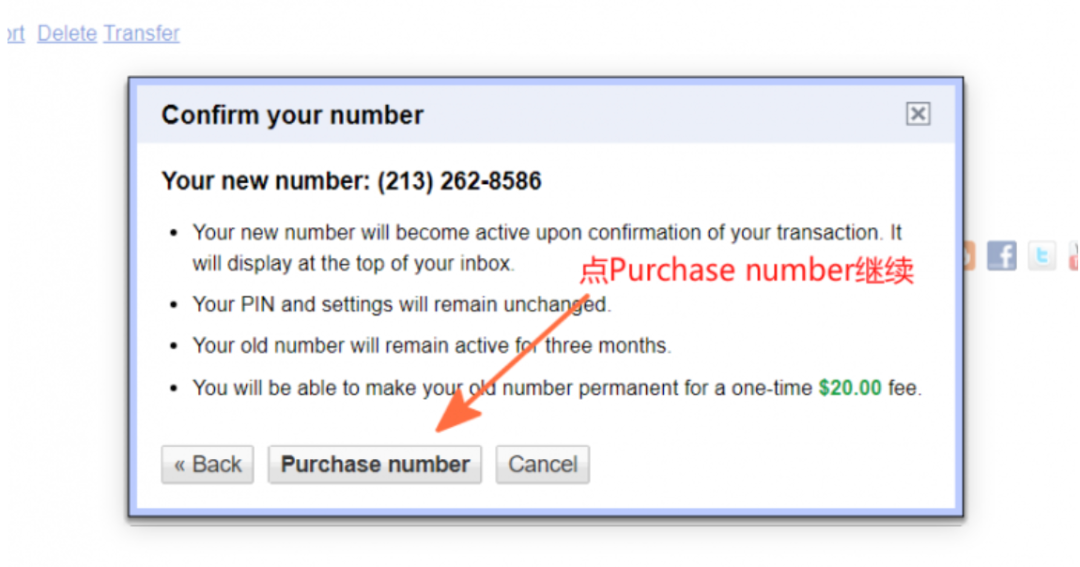Open the Transfer link

pos(141,33)
